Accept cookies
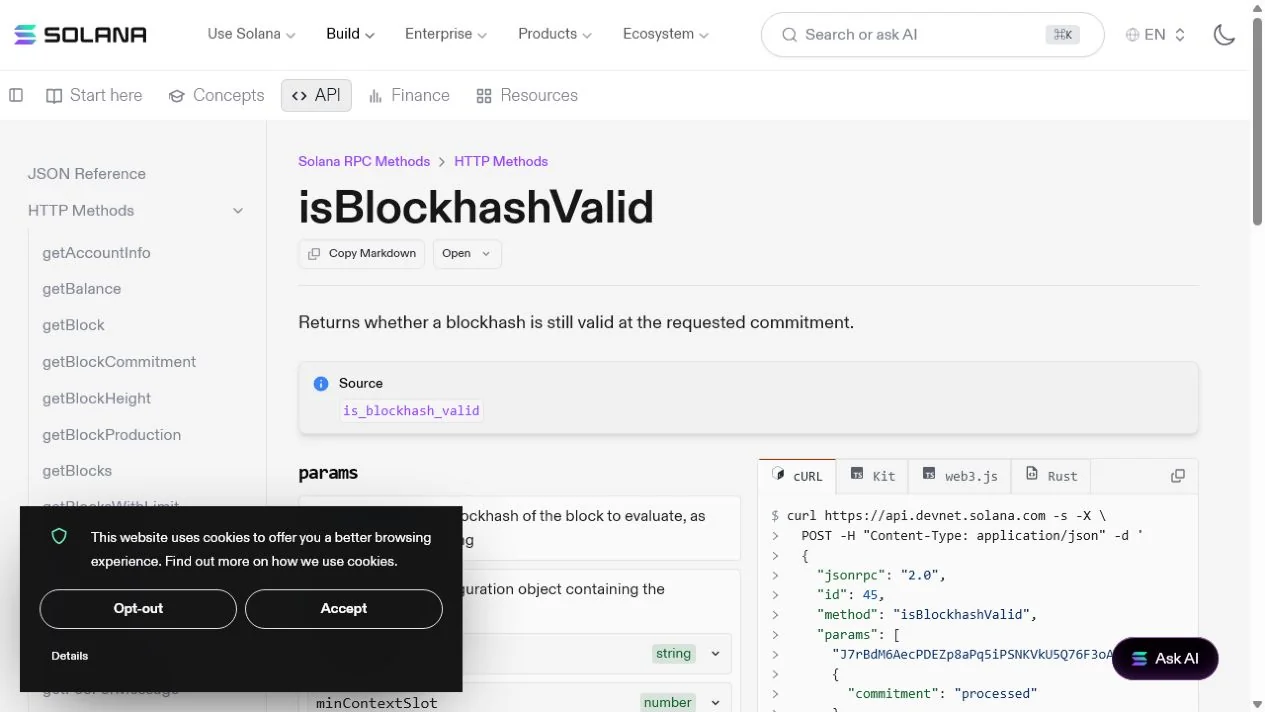This screenshot has height=712, width=1265. [x=344, y=609]
